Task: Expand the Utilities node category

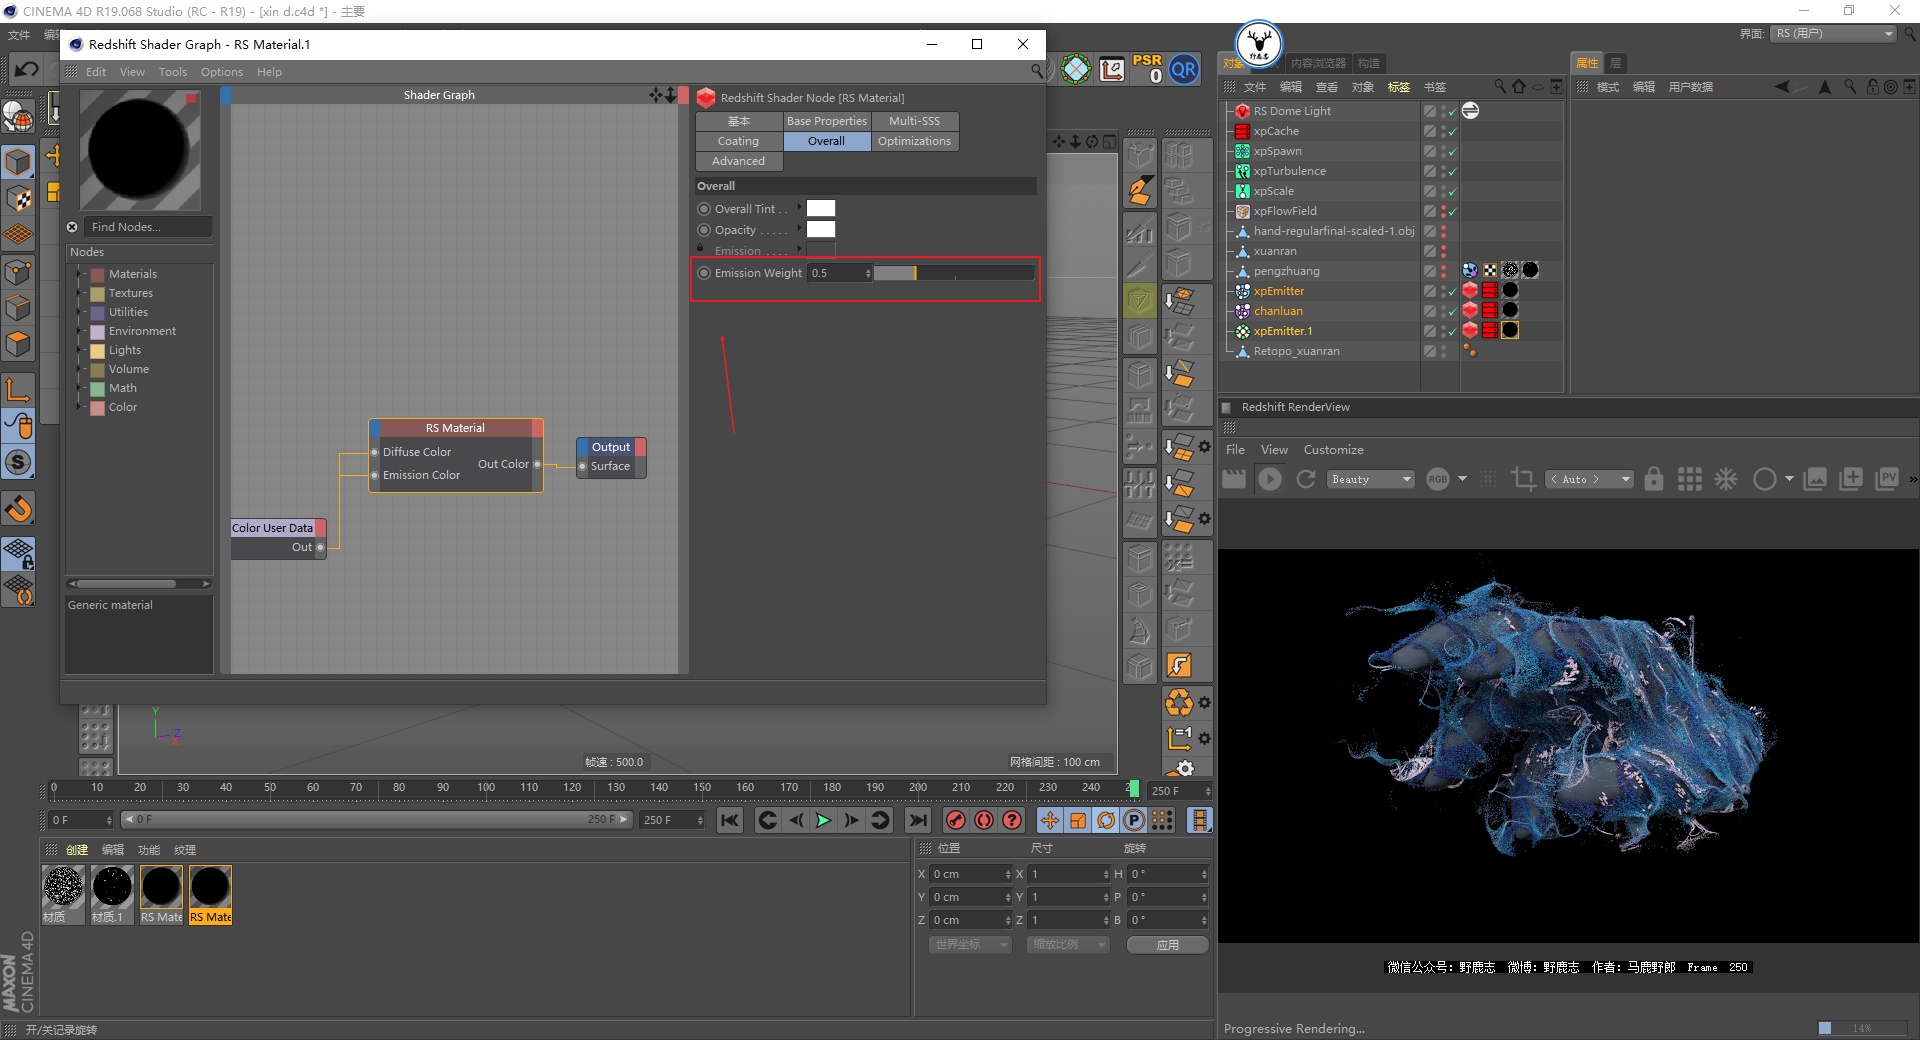Action: 80,312
